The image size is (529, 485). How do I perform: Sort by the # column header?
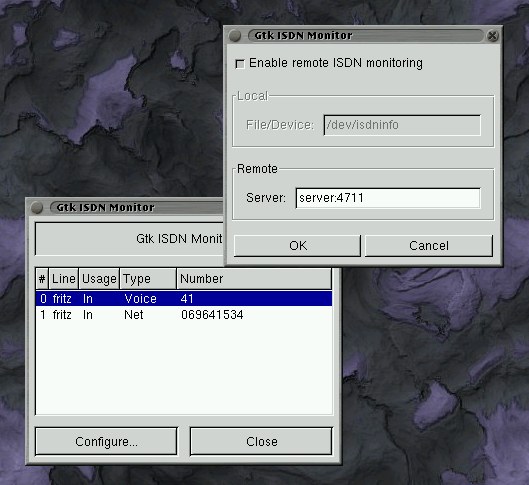click(42, 279)
